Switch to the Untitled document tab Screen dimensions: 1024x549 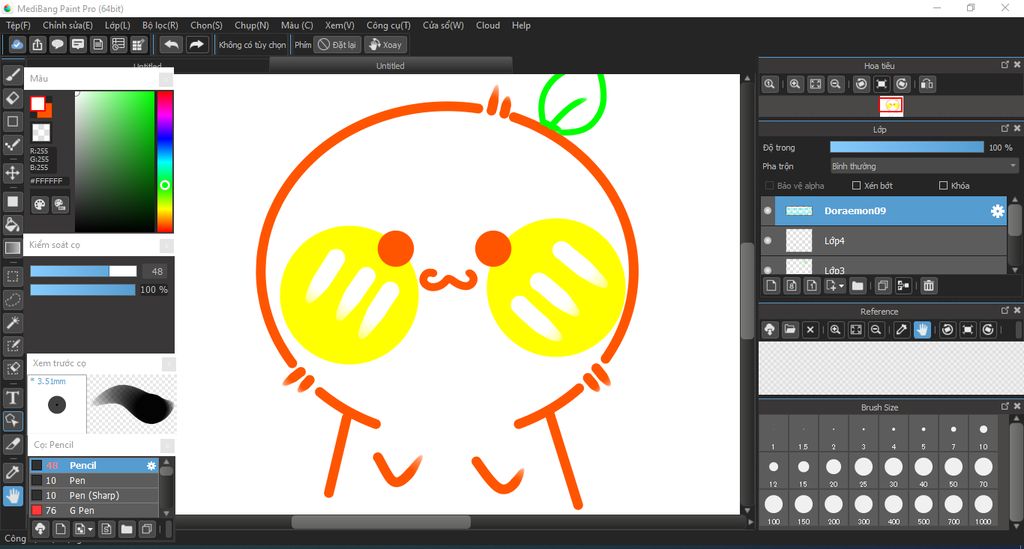click(391, 65)
